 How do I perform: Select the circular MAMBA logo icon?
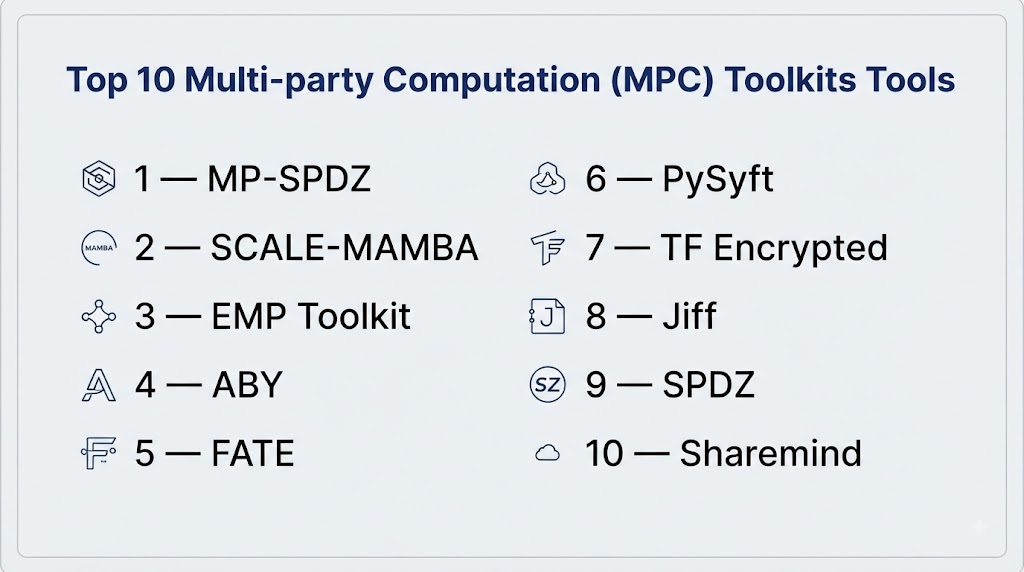point(99,247)
